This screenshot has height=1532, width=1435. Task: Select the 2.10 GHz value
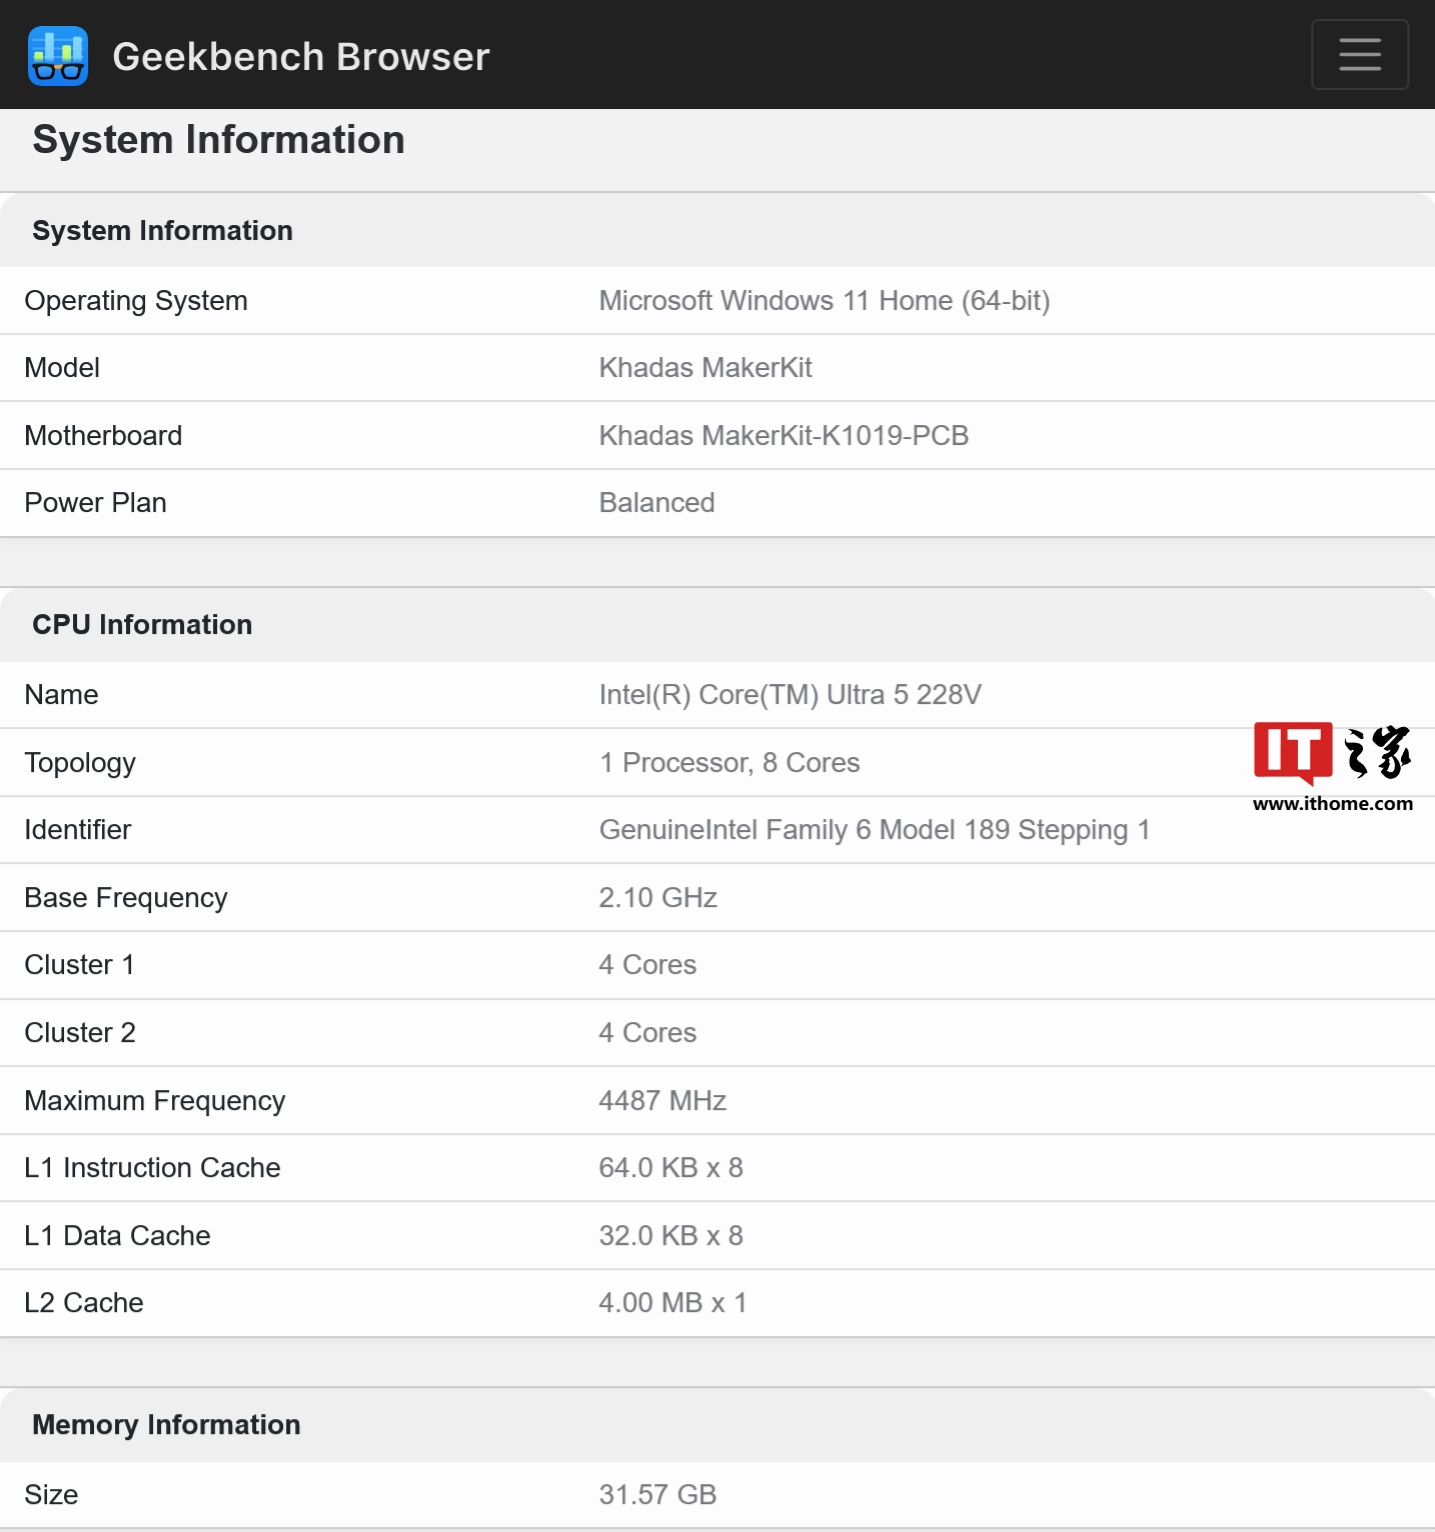tap(658, 898)
